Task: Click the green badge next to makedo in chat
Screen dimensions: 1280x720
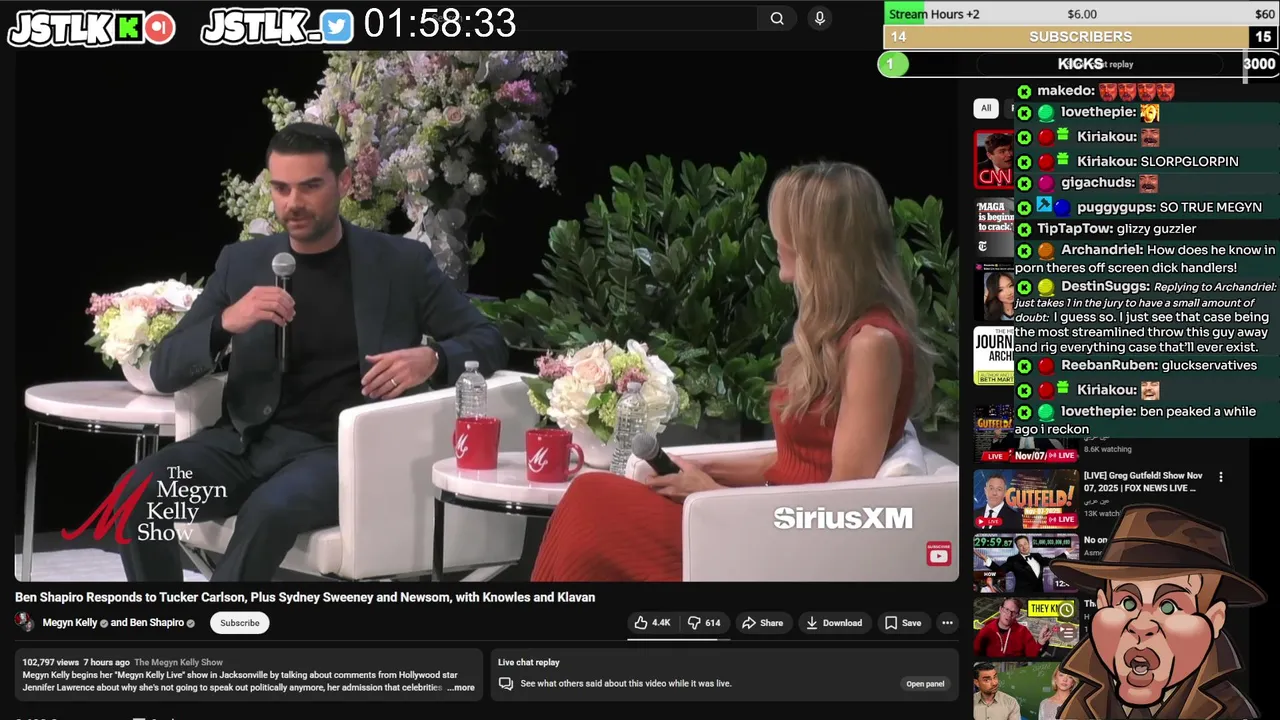Action: click(x=1024, y=91)
